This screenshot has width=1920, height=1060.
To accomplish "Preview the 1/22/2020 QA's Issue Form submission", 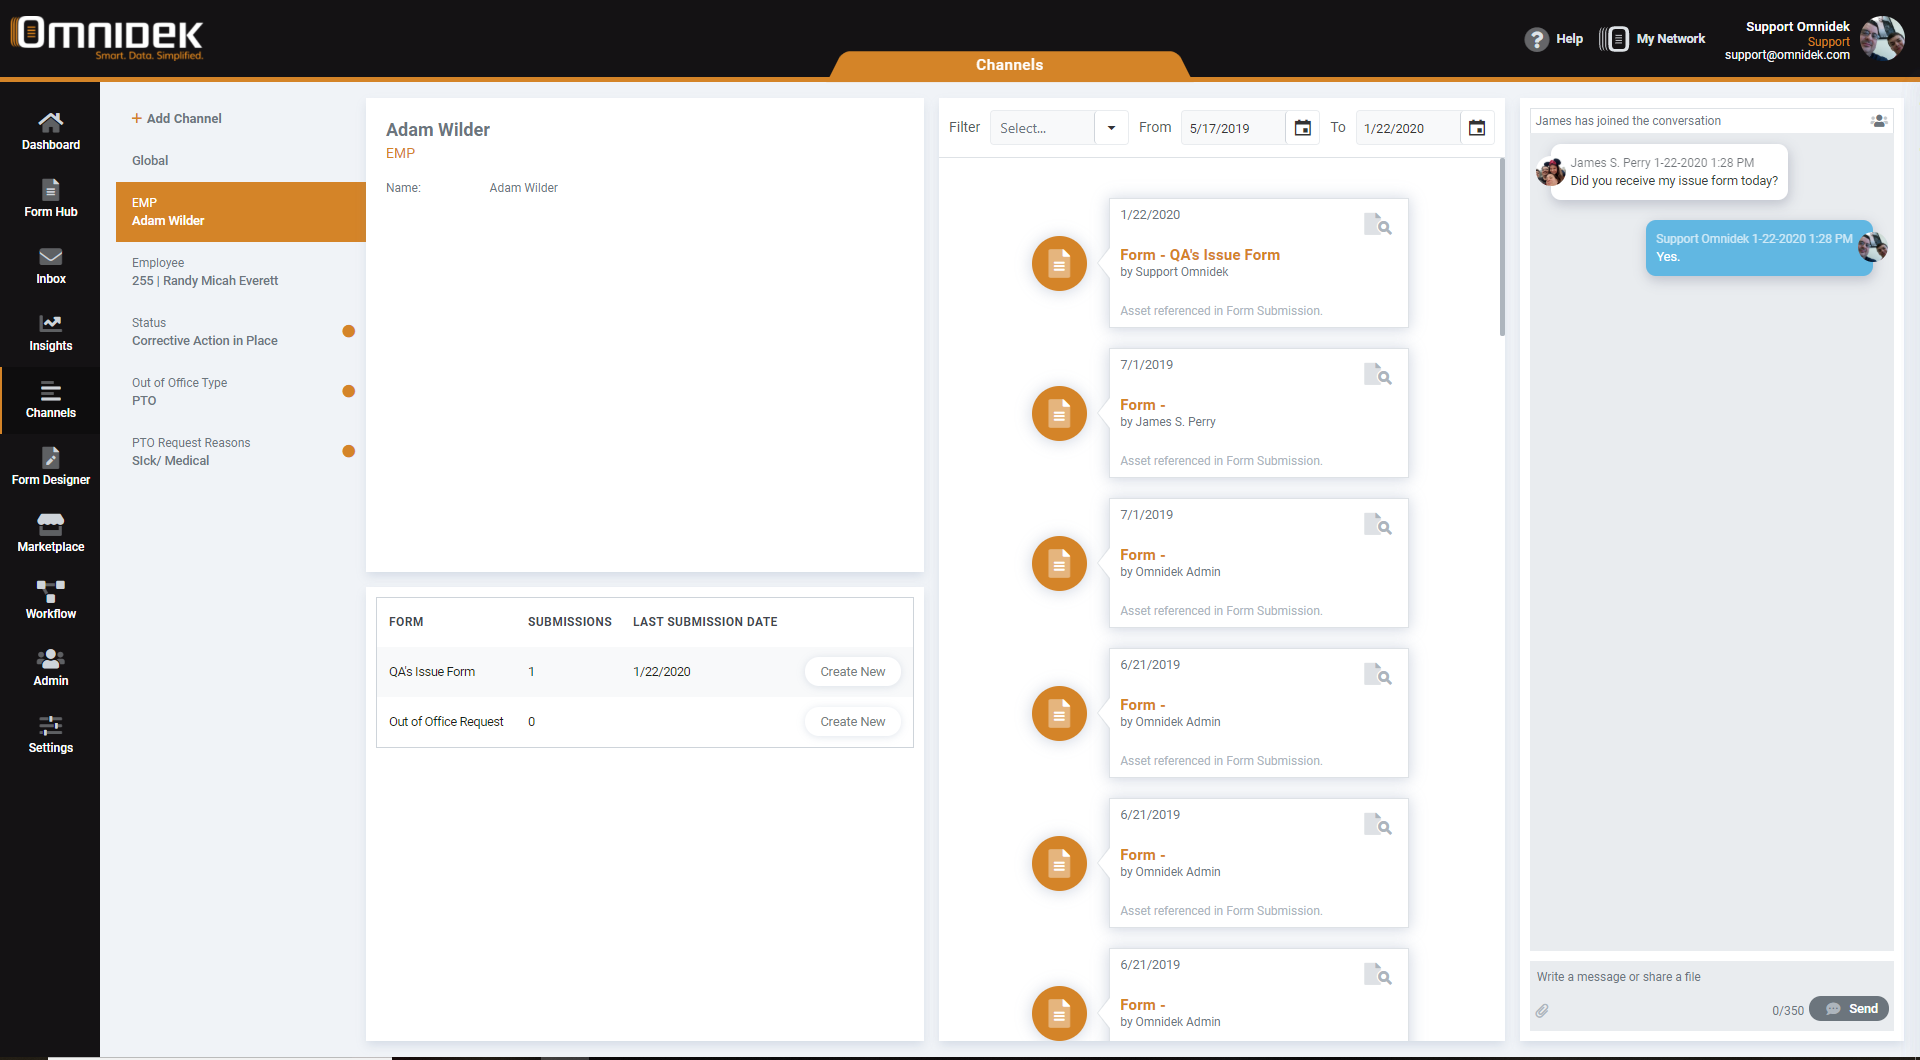I will coord(1378,224).
